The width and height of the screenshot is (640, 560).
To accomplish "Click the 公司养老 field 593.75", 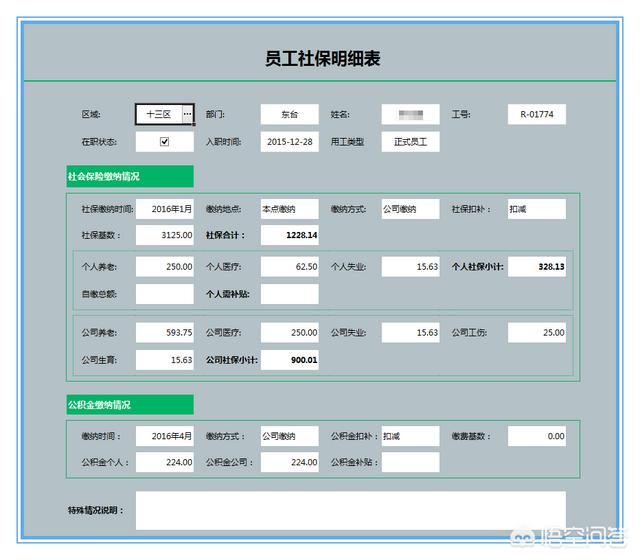I will point(165,333).
